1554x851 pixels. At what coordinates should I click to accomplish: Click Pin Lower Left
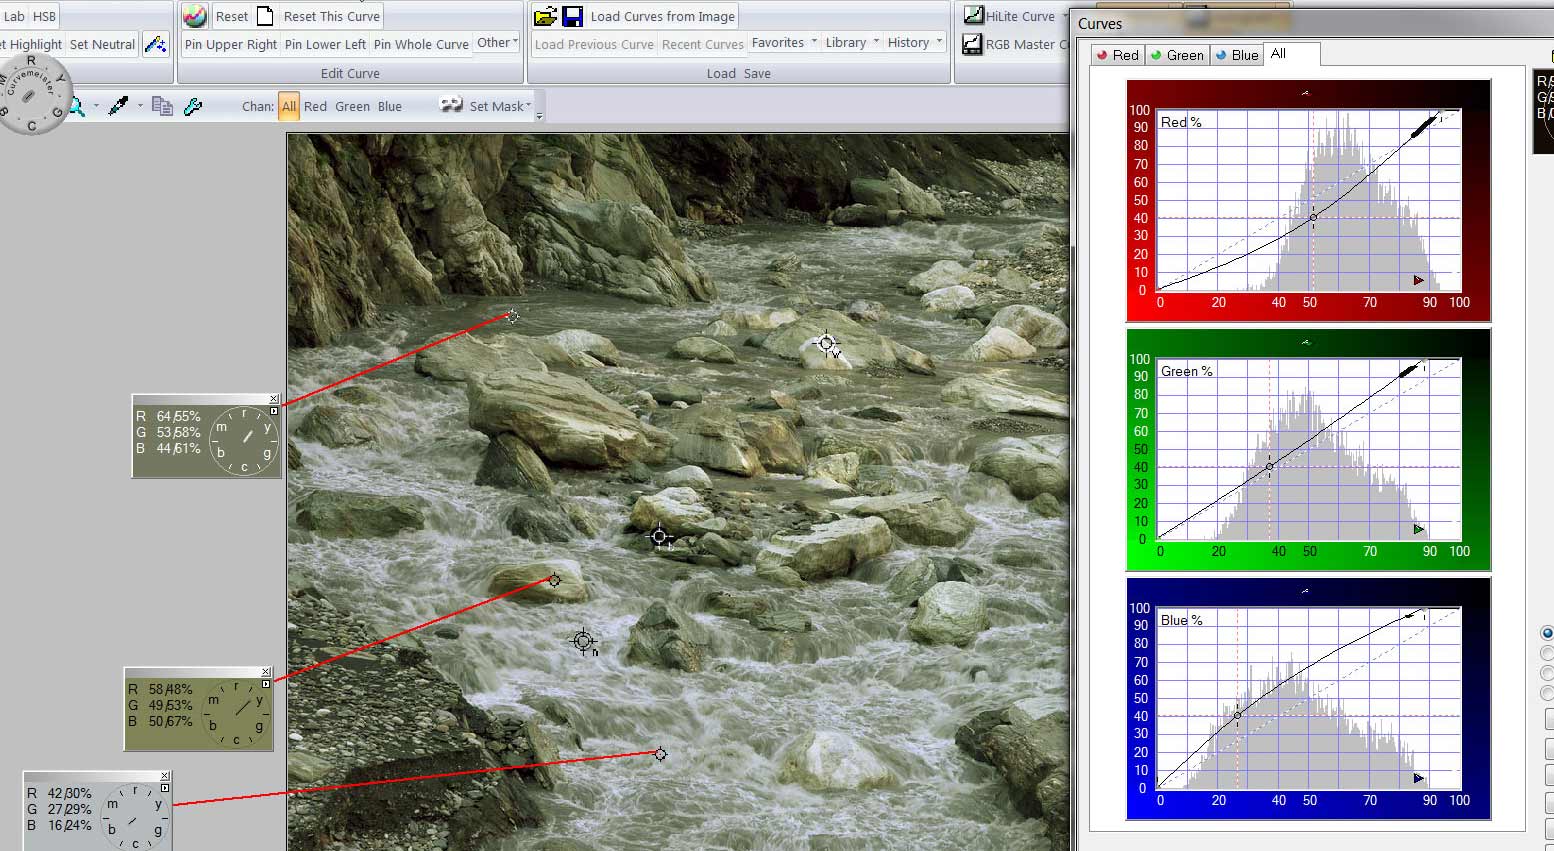(325, 44)
